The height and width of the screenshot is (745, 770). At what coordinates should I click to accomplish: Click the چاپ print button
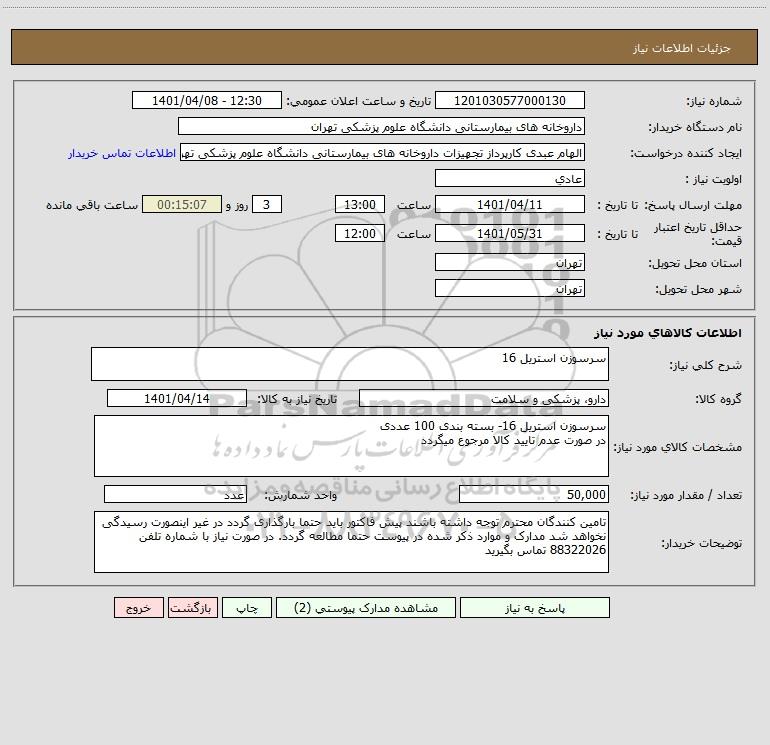coord(247,608)
